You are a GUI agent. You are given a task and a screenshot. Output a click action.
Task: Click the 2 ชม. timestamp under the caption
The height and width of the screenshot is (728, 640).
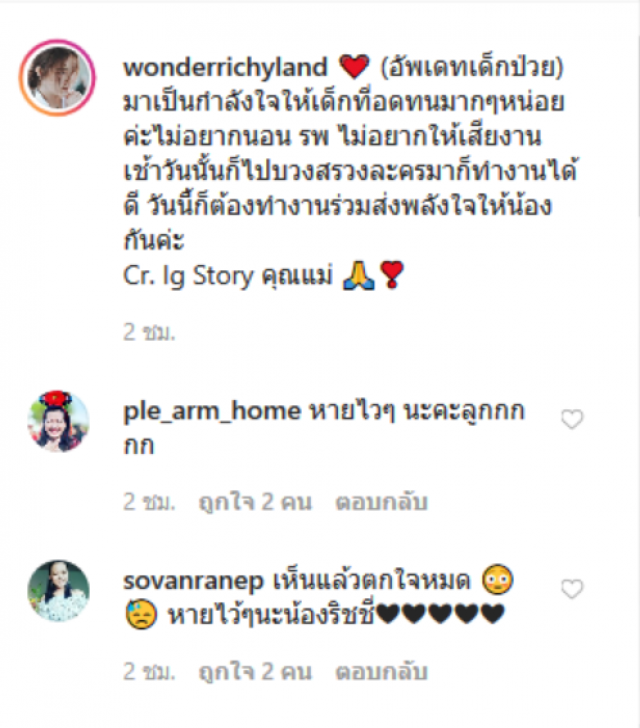click(149, 332)
